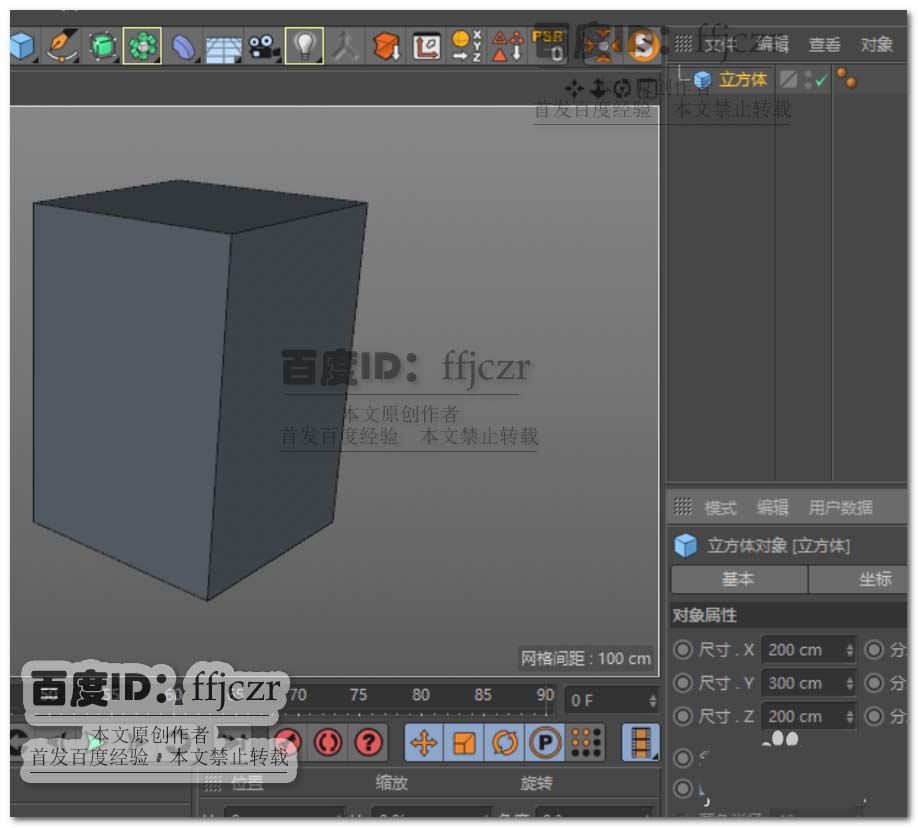Click the orange X plugin icon
This screenshot has height=828, width=918.
(x=602, y=46)
